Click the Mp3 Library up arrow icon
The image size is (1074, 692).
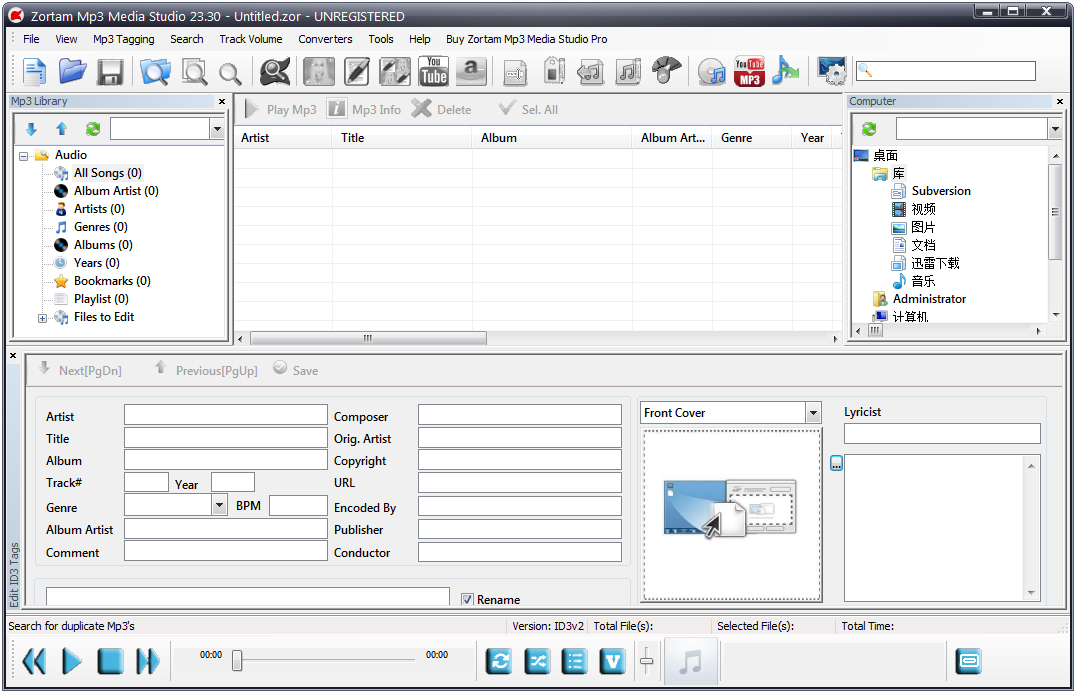[62, 129]
